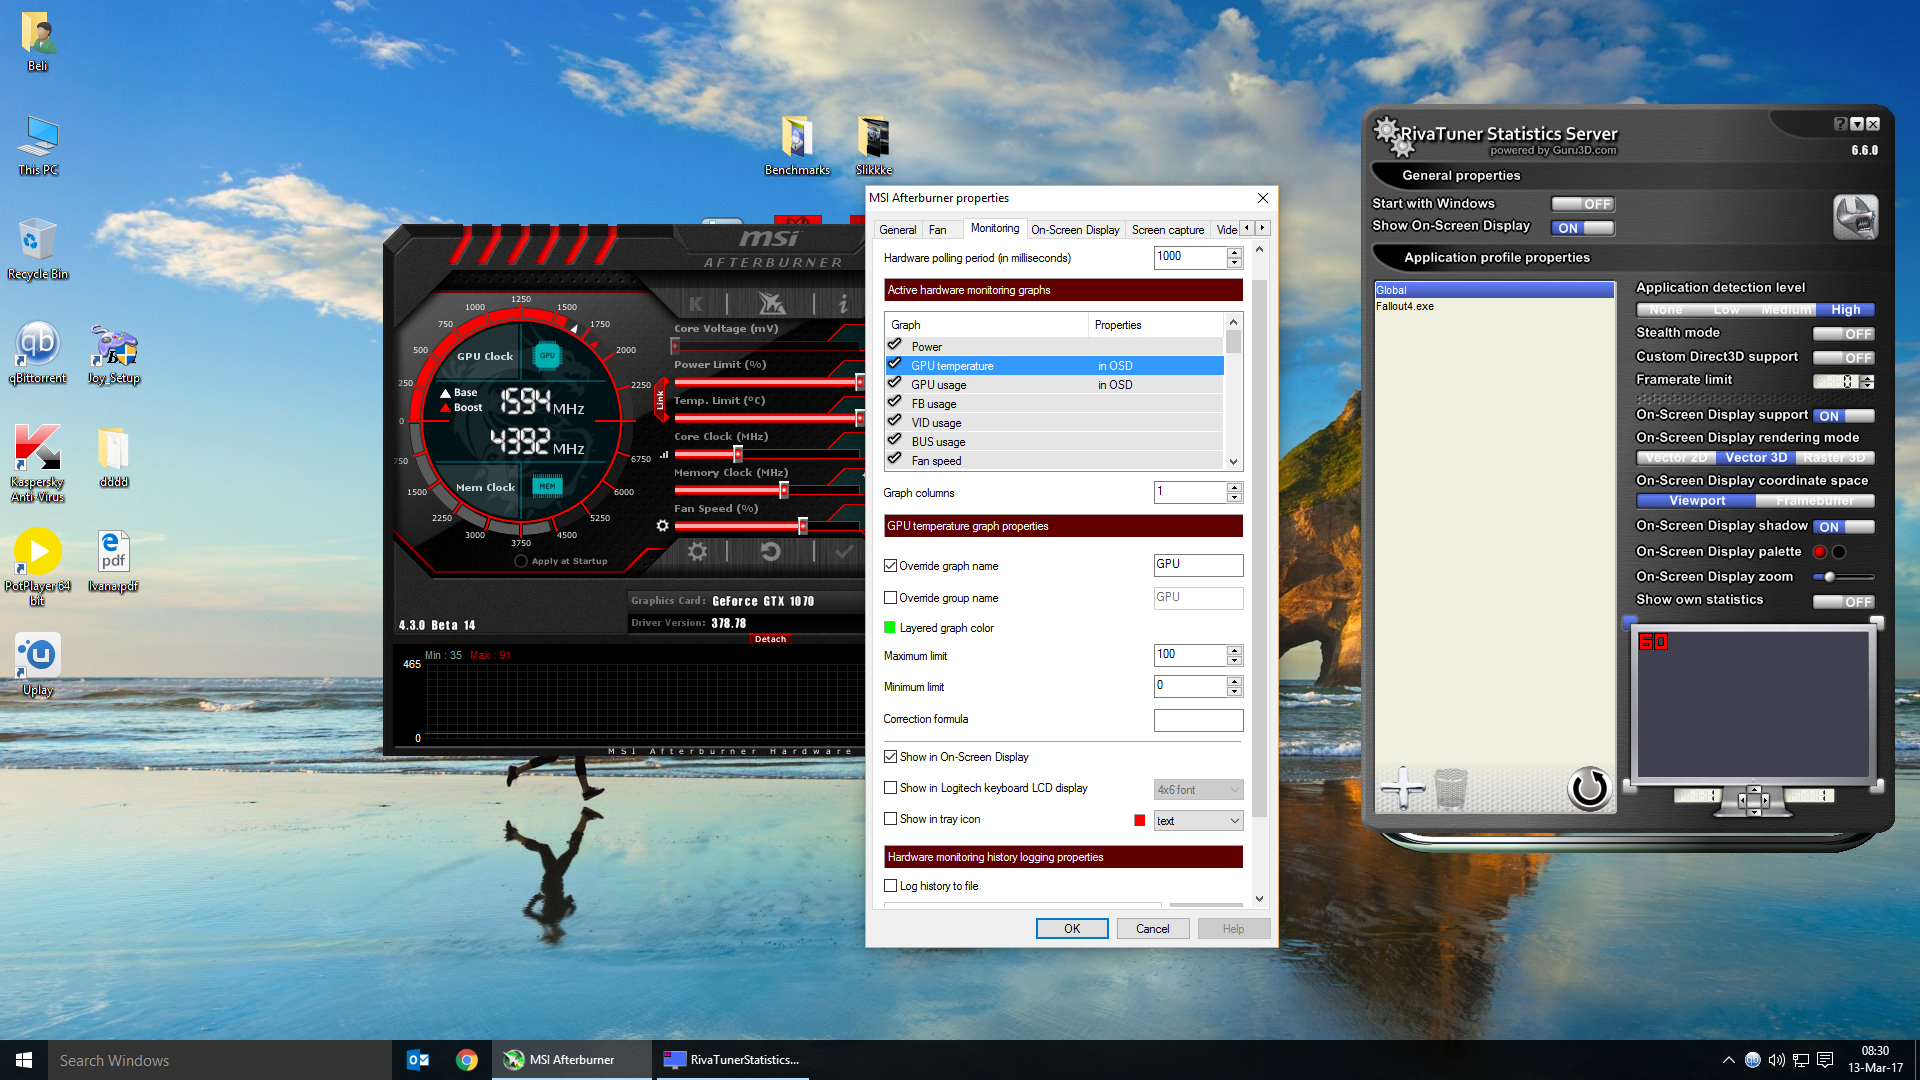Select the Monitoring tab
Image resolution: width=1920 pixels, height=1080 pixels.
(x=995, y=228)
